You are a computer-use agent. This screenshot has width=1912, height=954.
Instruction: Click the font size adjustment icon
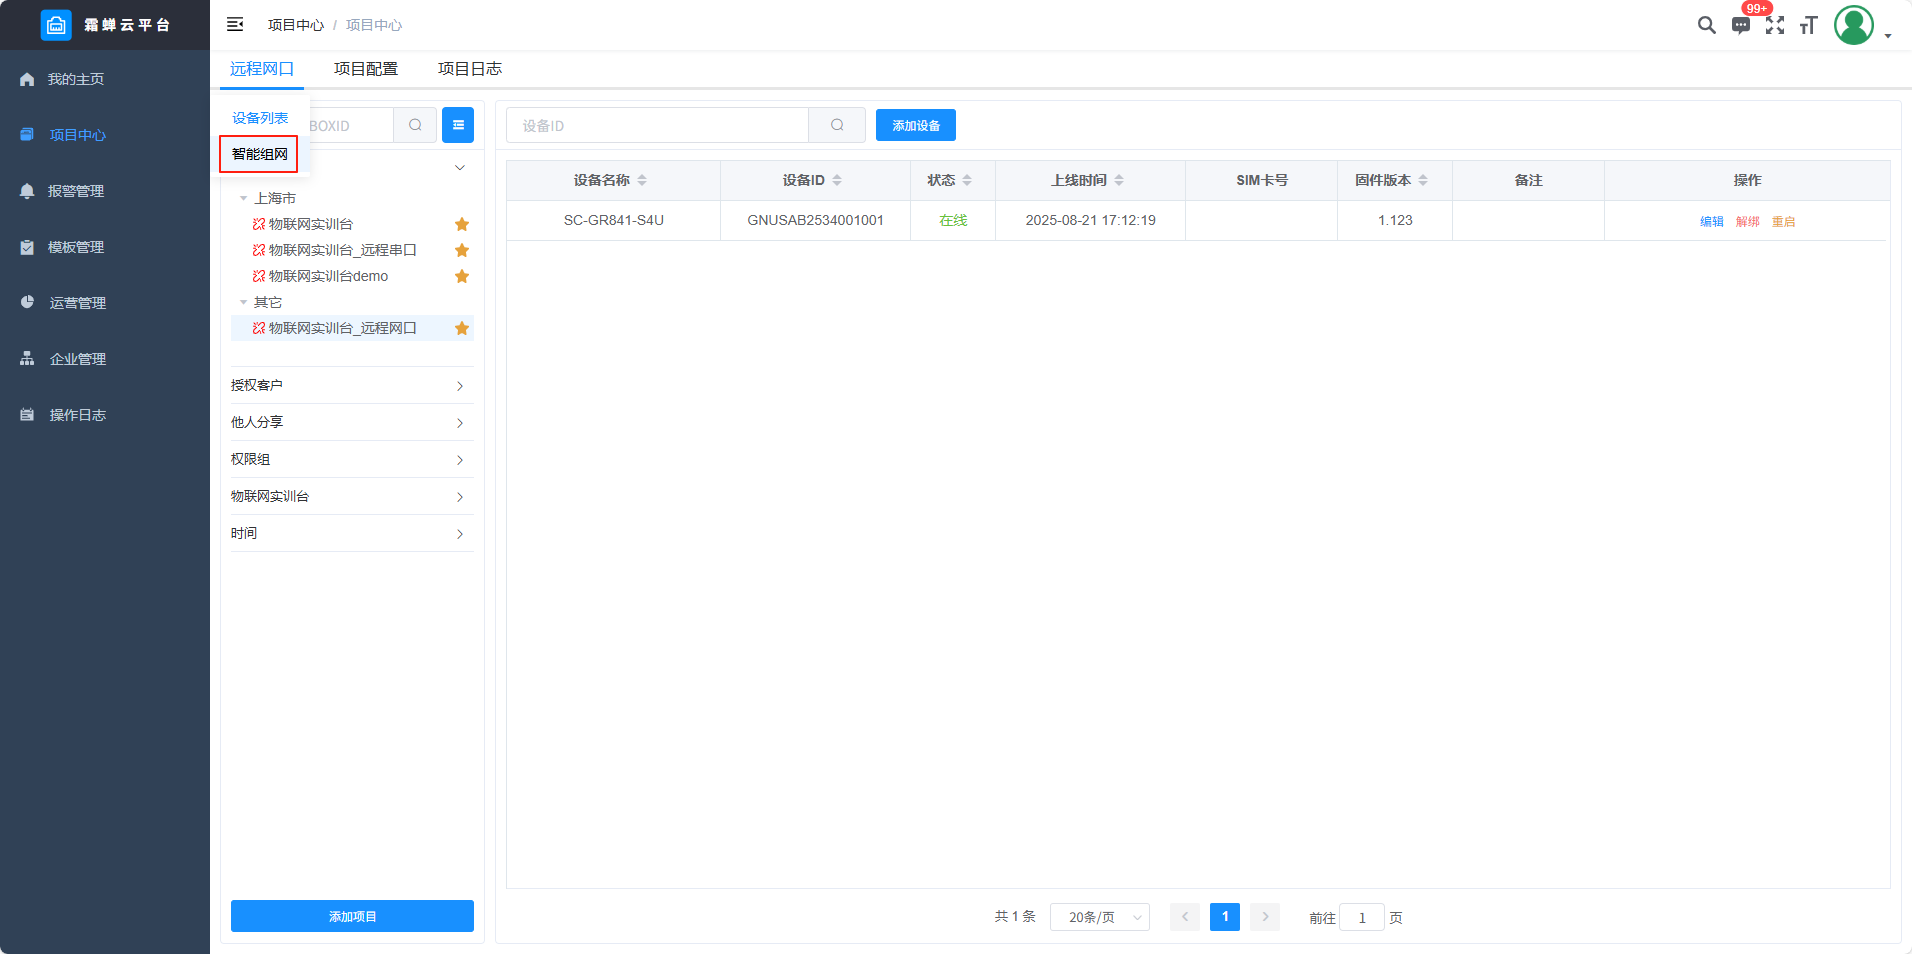point(1808,25)
